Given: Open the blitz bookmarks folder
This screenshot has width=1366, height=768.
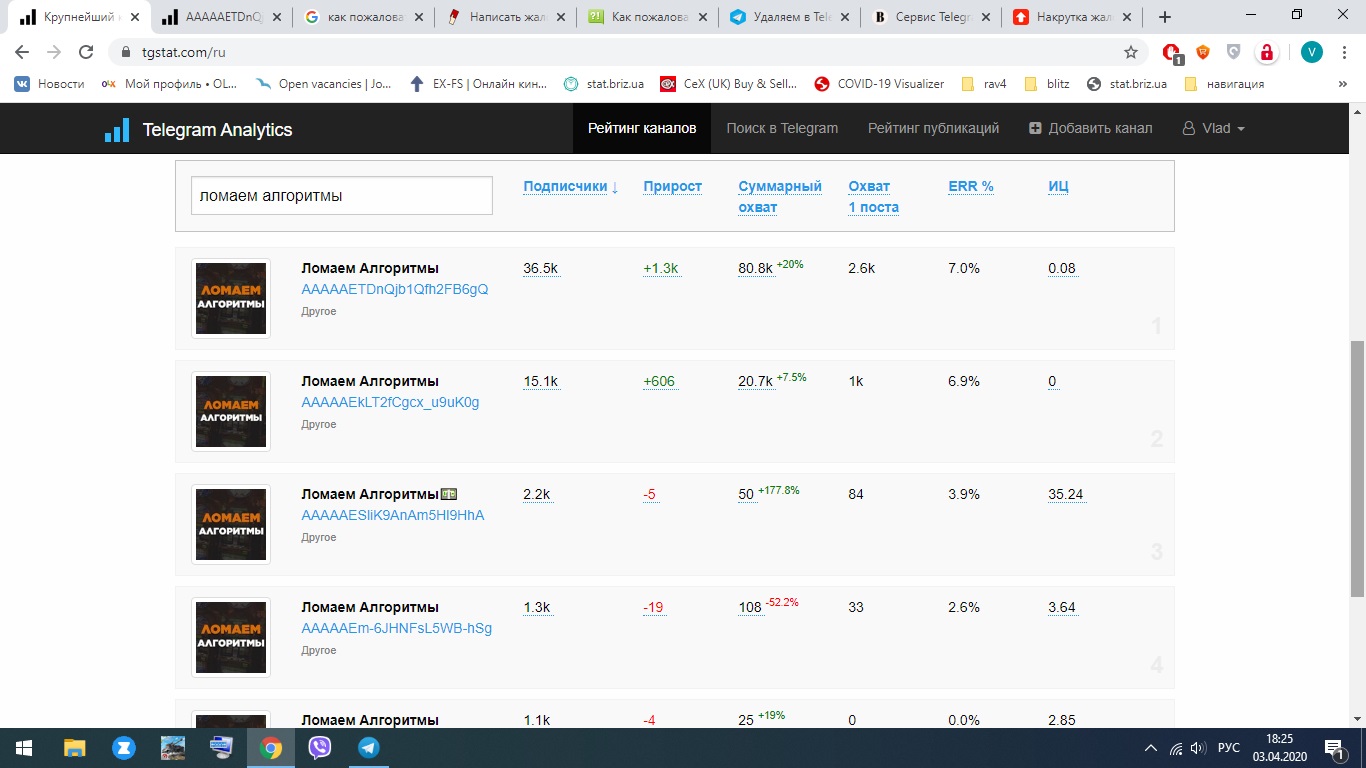Looking at the screenshot, I should pos(1047,84).
